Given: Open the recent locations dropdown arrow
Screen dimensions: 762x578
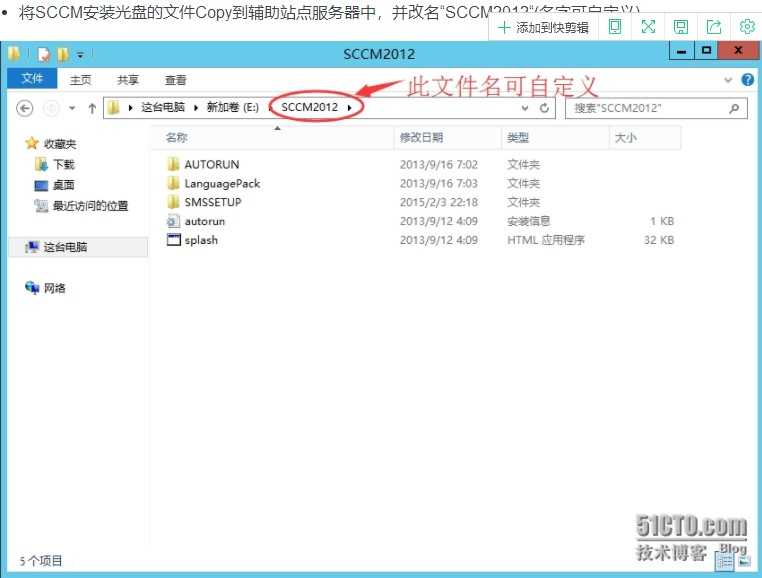Looking at the screenshot, I should tap(72, 108).
